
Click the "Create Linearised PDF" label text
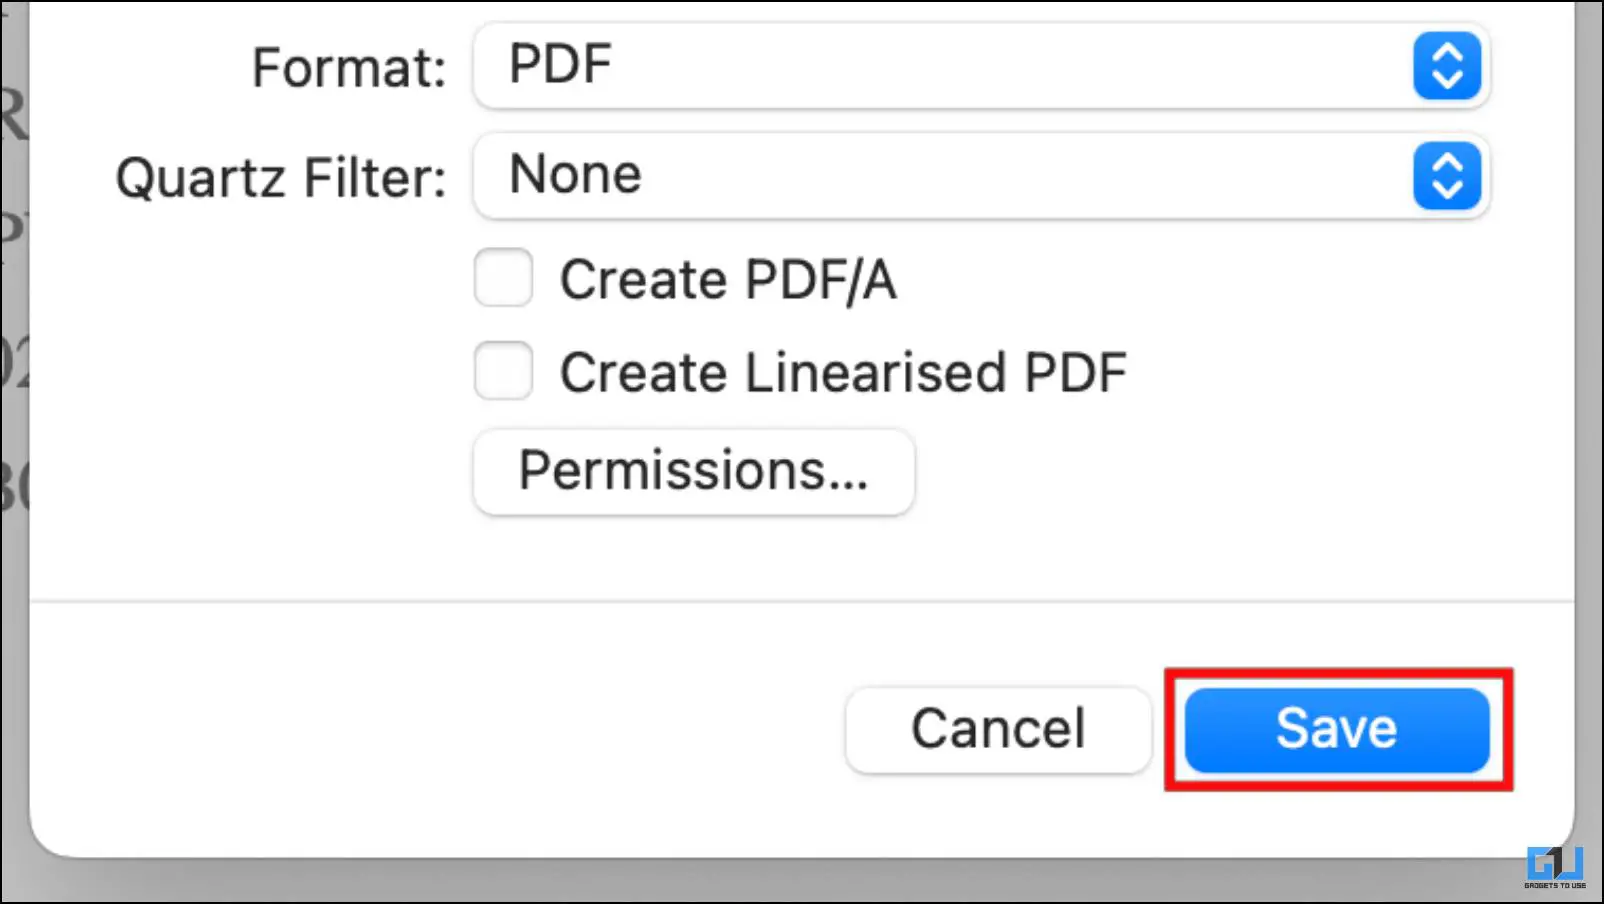[843, 372]
